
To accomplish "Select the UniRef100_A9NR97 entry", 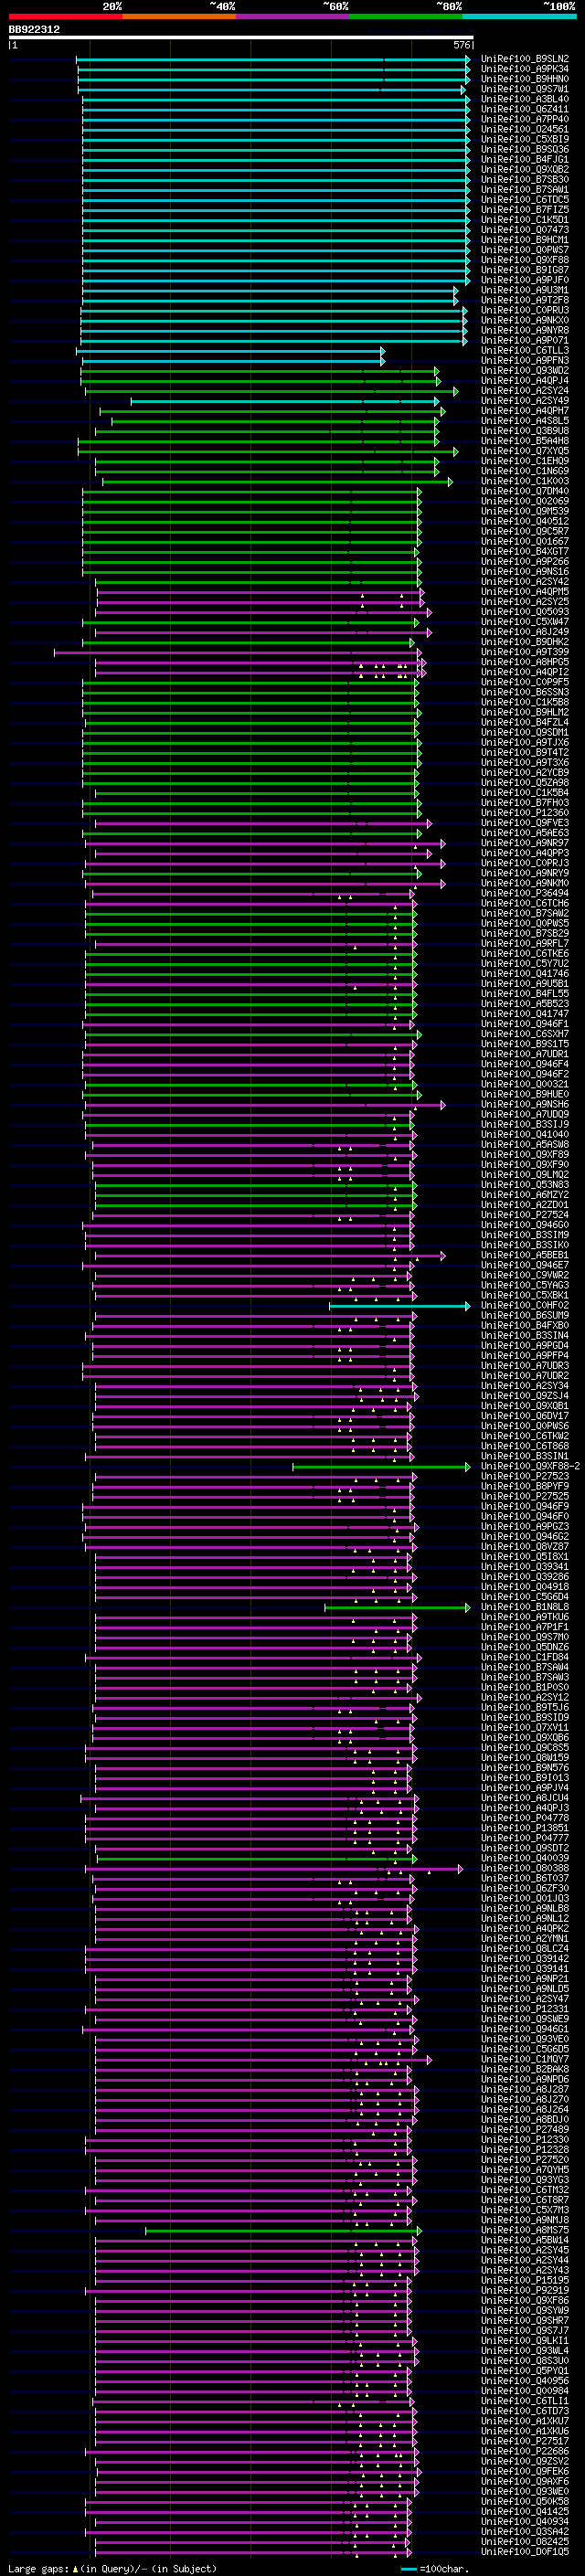I will pyautogui.click(x=525, y=843).
